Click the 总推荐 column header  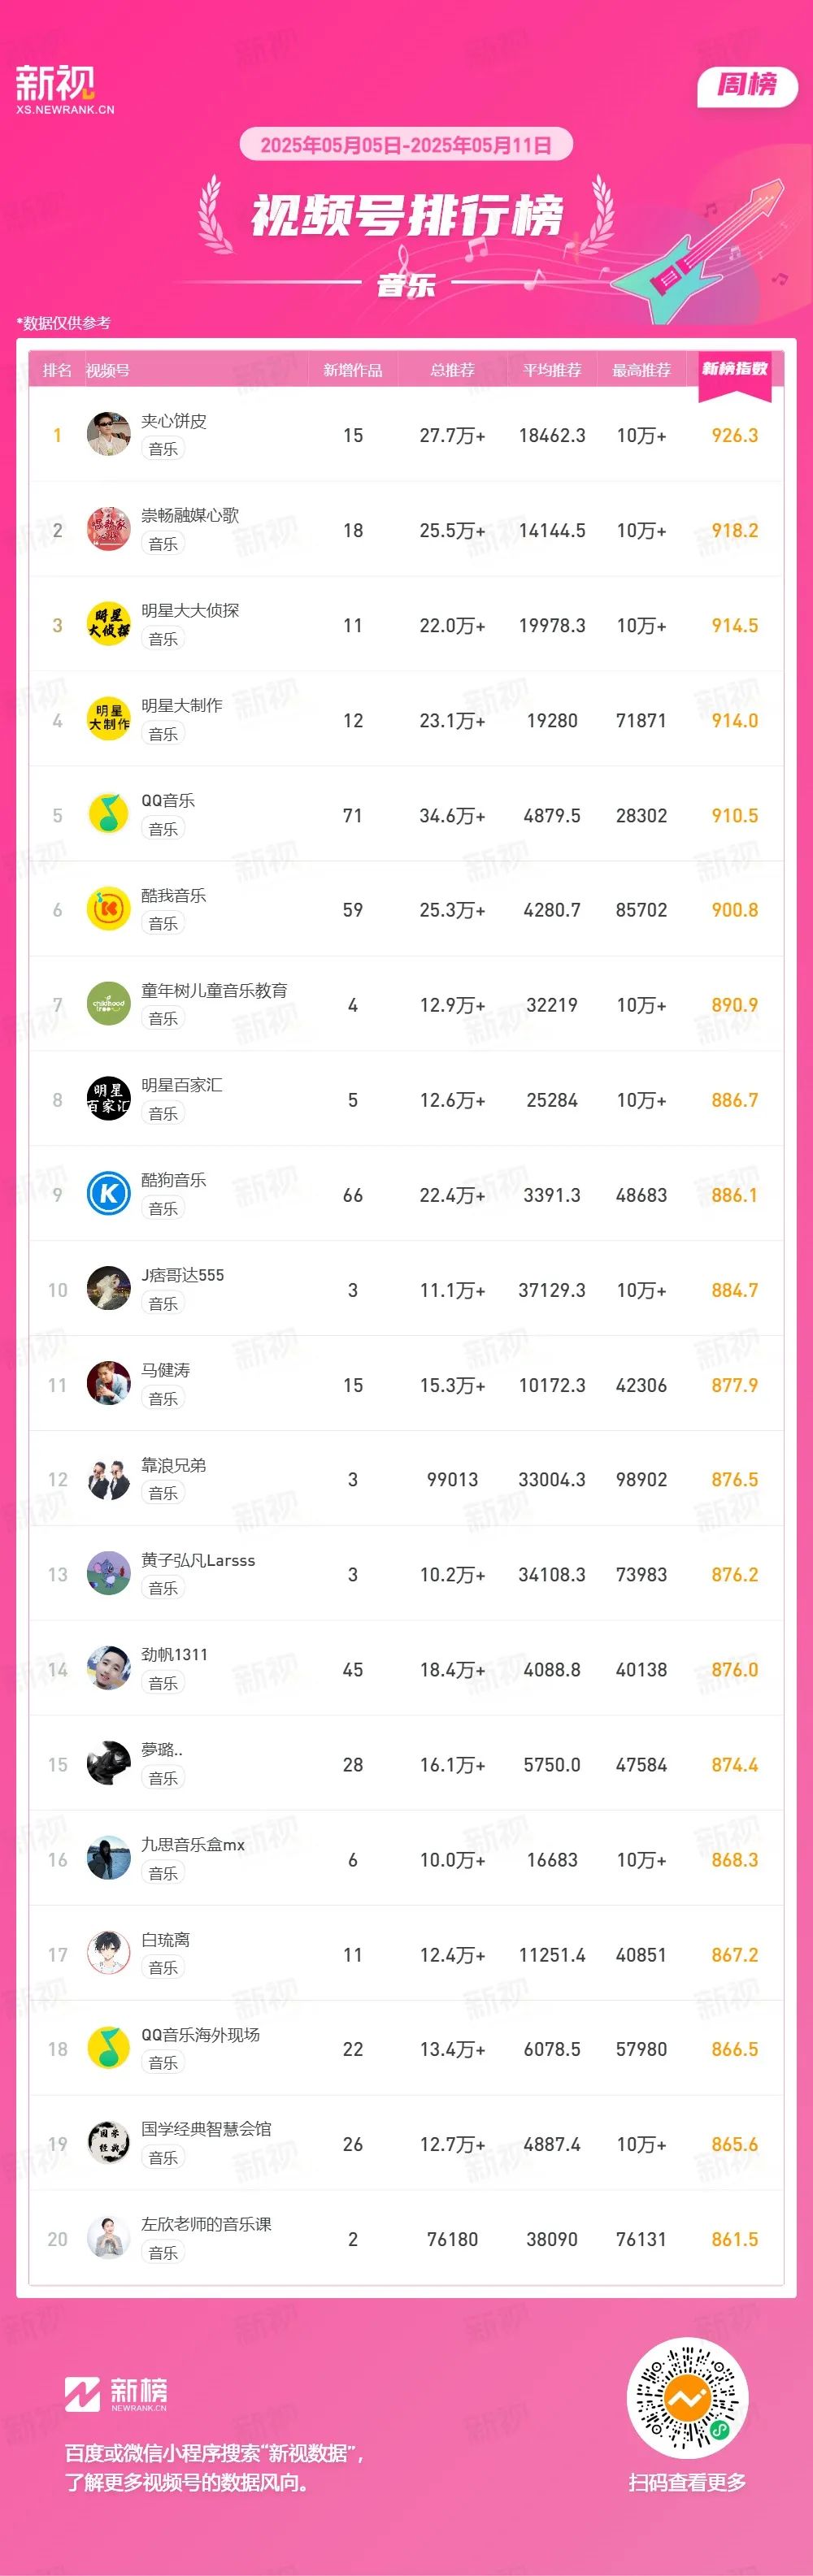tap(452, 370)
